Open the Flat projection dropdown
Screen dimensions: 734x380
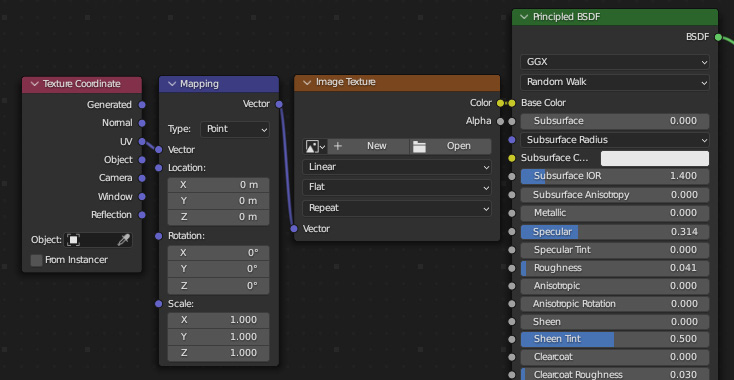click(397, 188)
